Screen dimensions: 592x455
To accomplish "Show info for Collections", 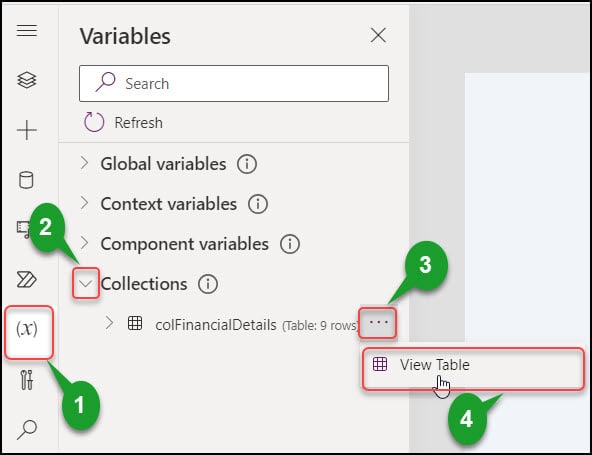I will [208, 284].
